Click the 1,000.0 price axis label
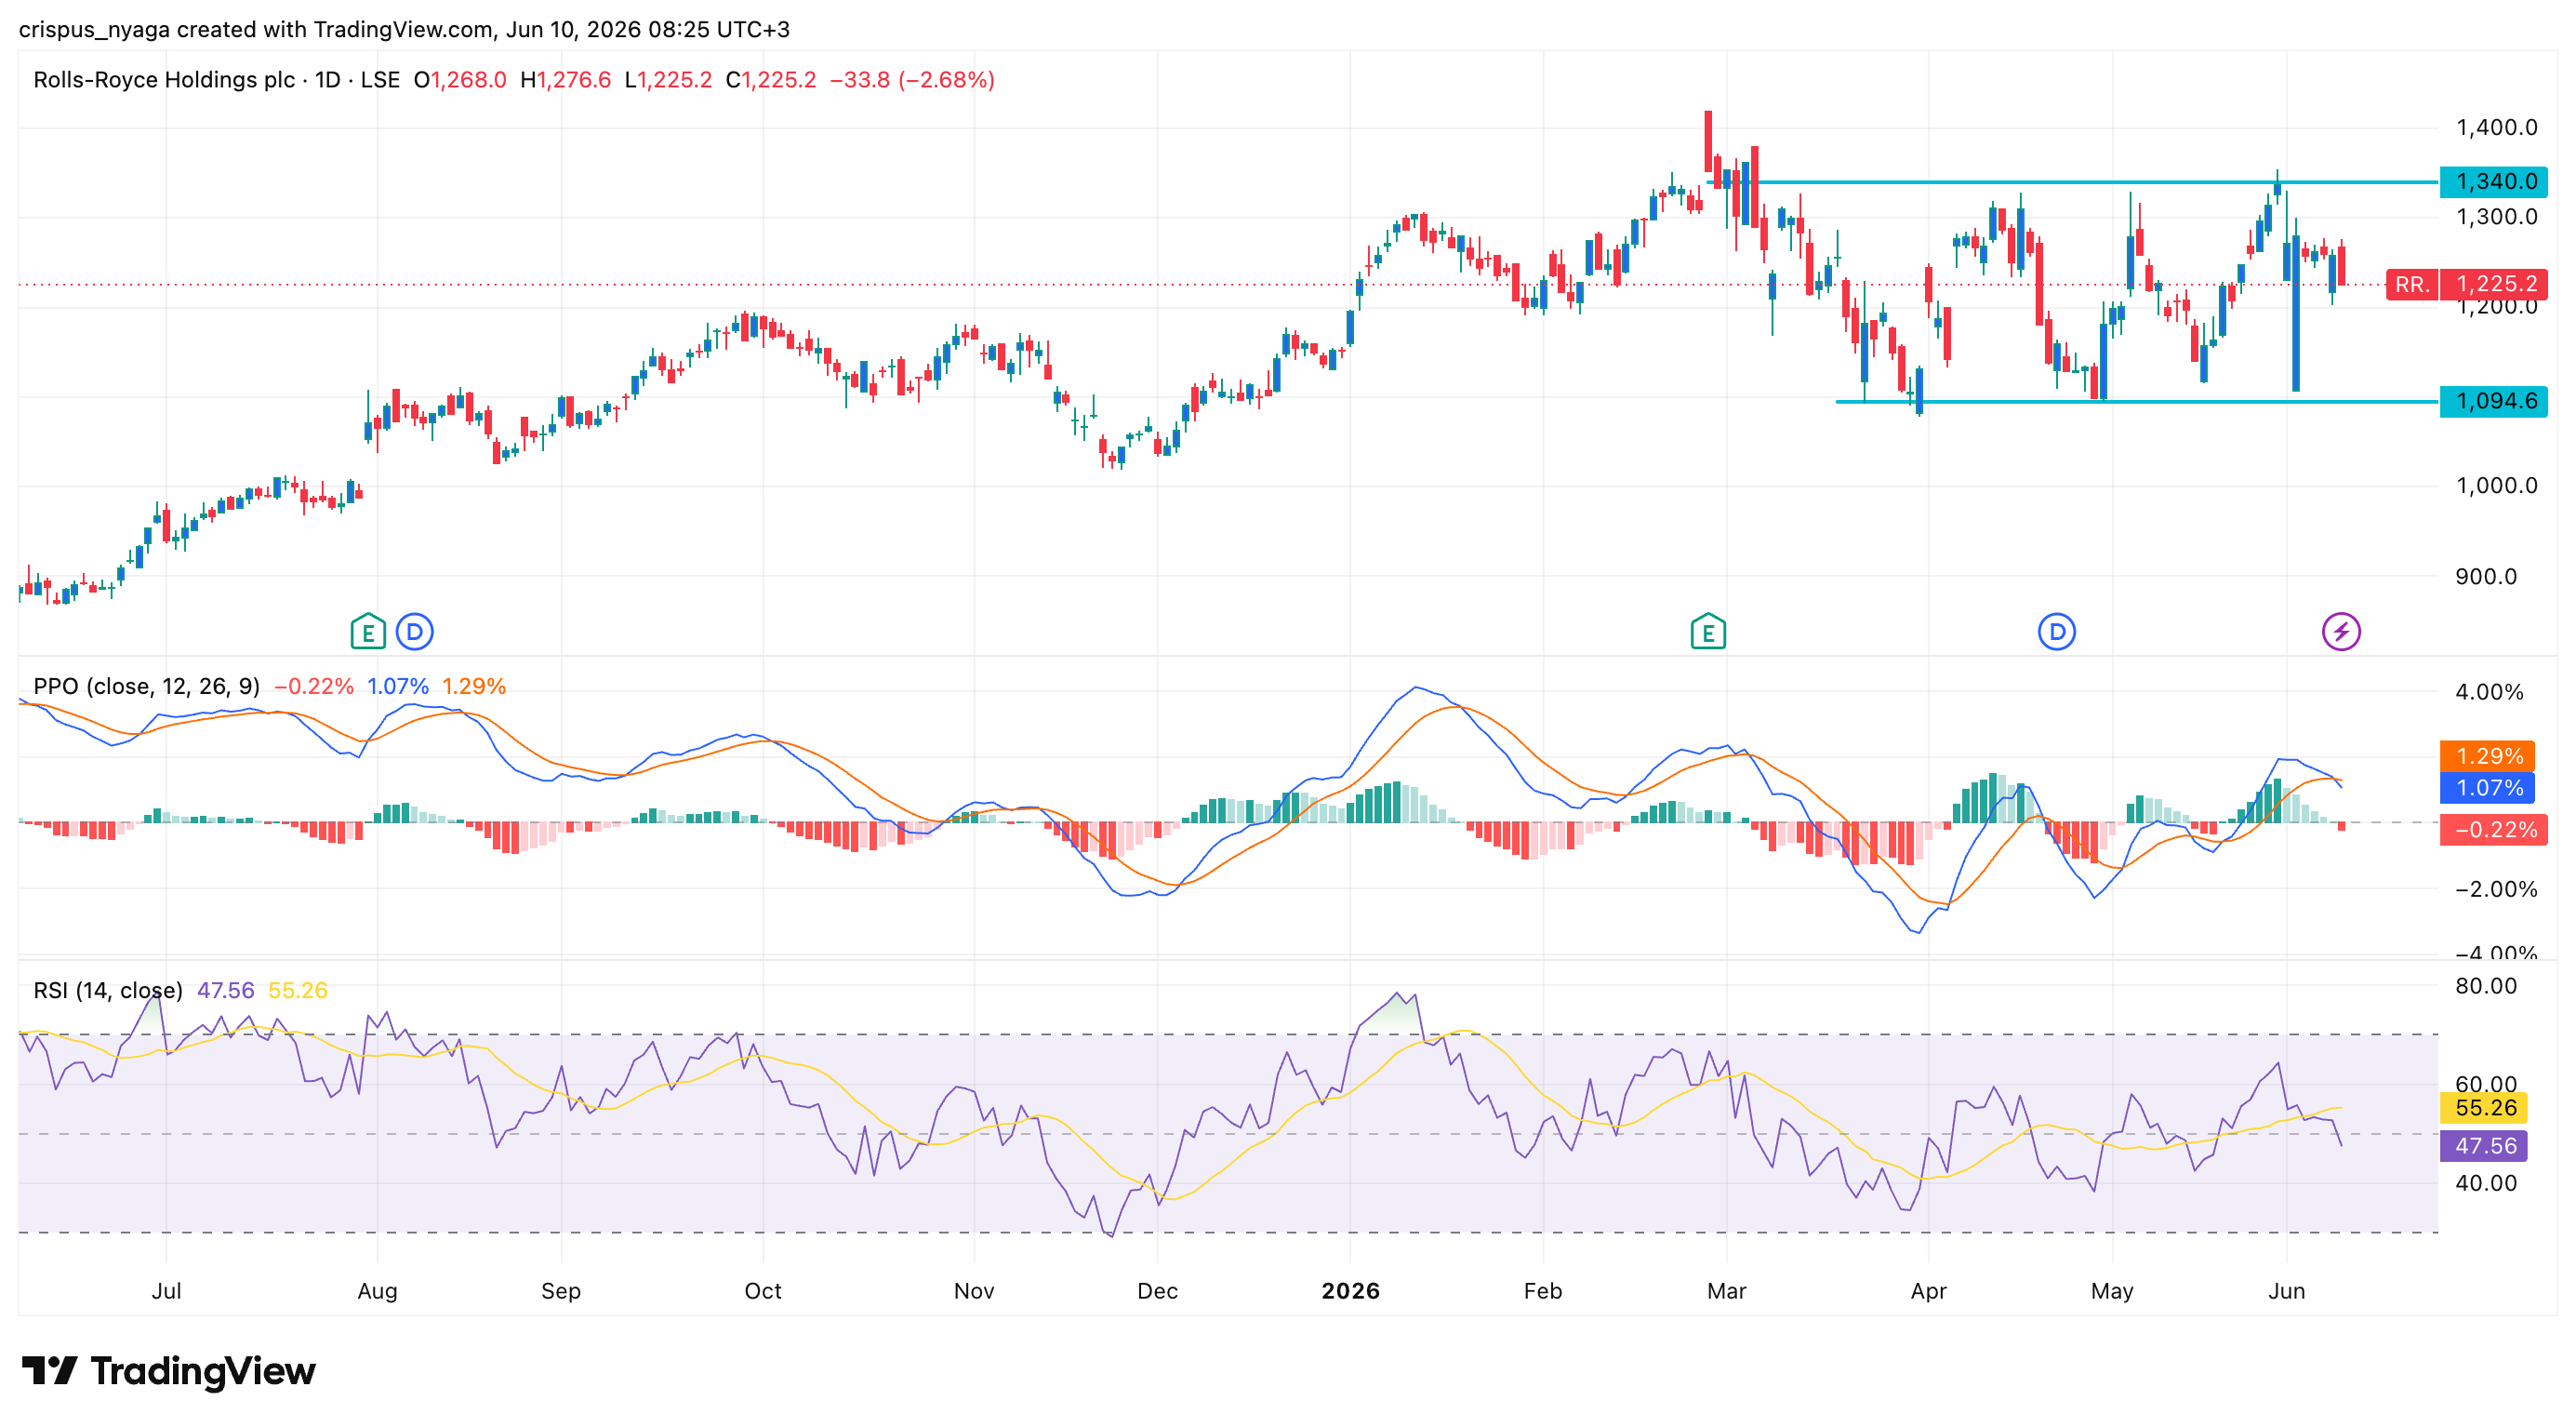 coord(2496,486)
